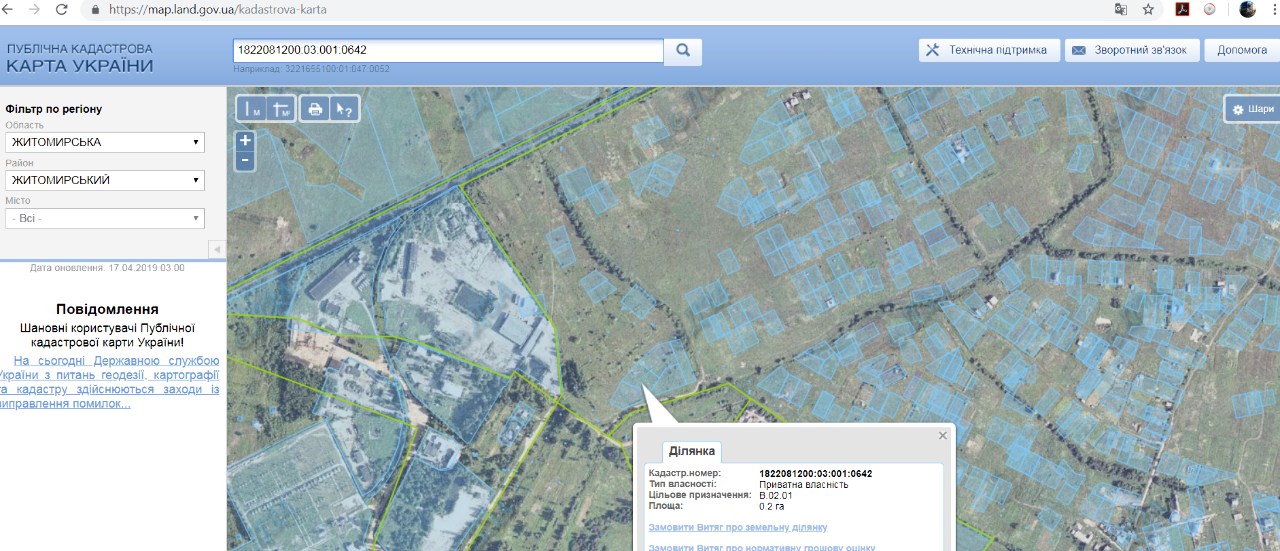Click the Фільтр по регіону heading
Screen dimensions: 1280x551
[x=53, y=109]
